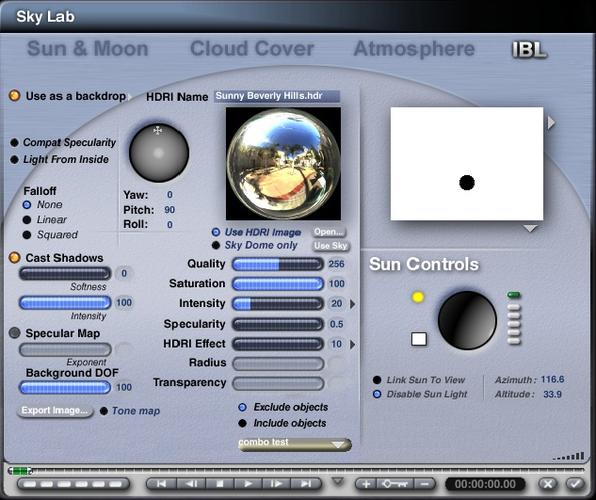The image size is (596, 500).
Task: Click the key icon between plus and minus
Action: pos(396,484)
